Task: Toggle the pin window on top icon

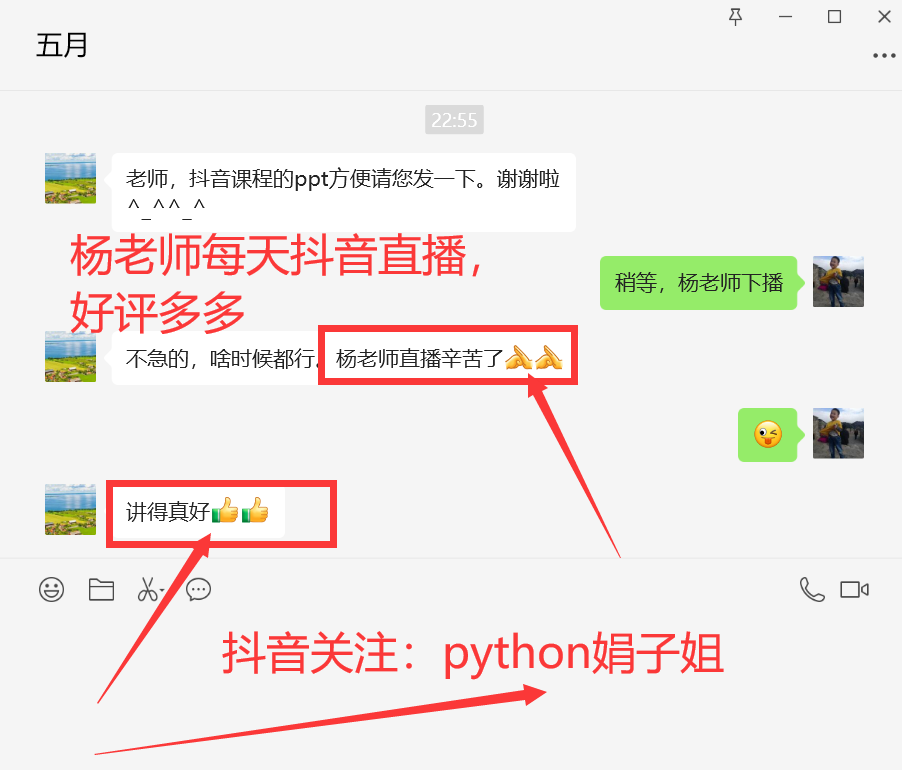Action: tap(735, 17)
